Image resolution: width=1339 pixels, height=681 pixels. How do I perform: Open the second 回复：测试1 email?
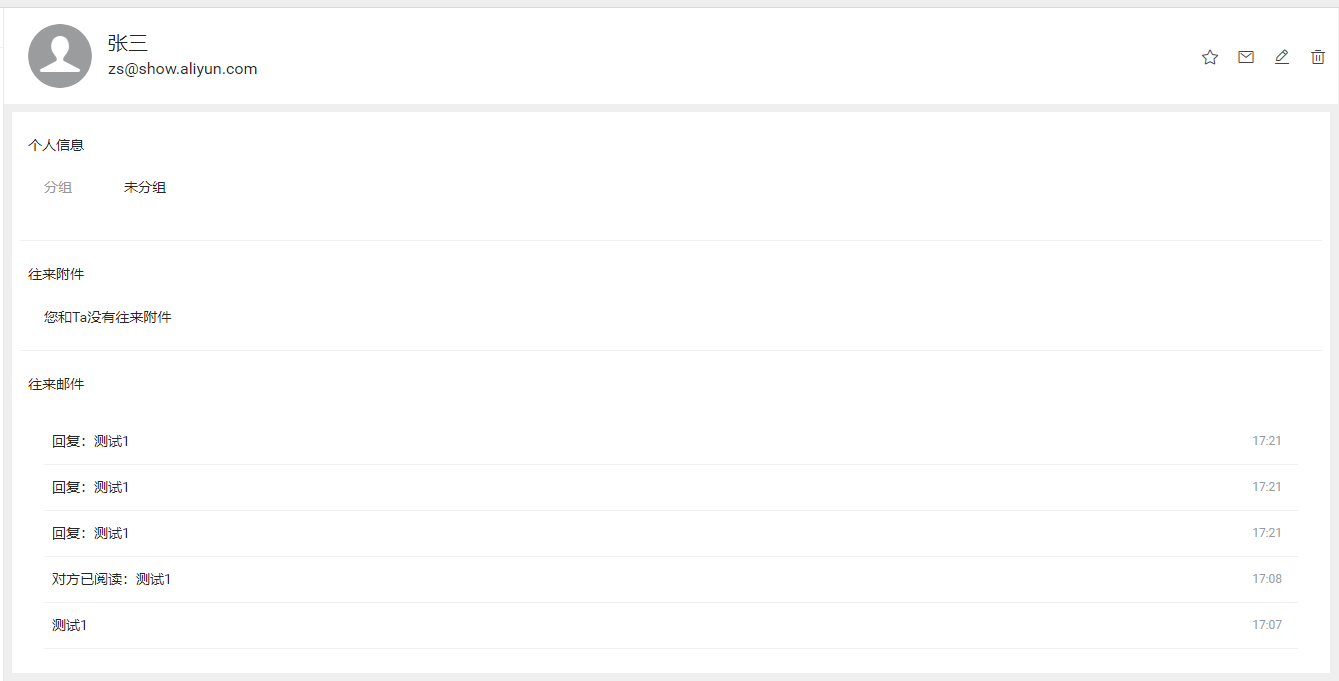(x=91, y=487)
